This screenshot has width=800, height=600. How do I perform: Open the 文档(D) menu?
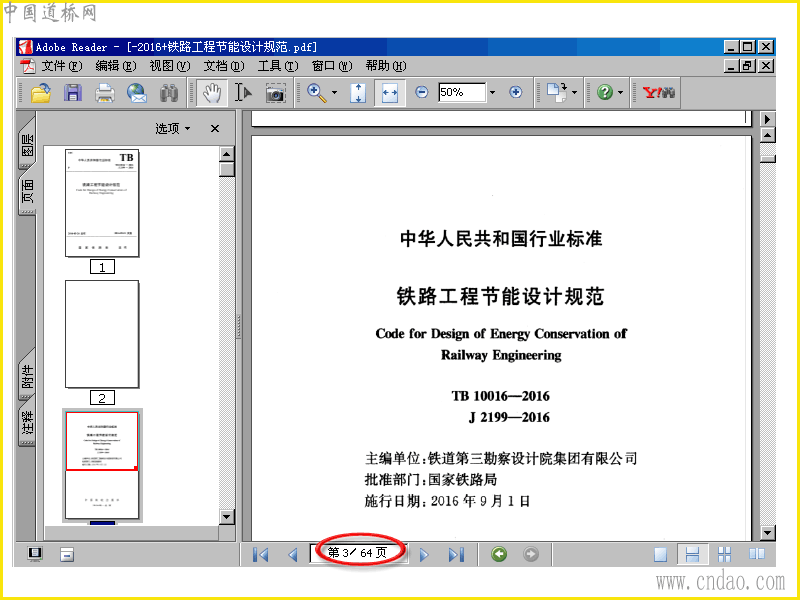[224, 66]
